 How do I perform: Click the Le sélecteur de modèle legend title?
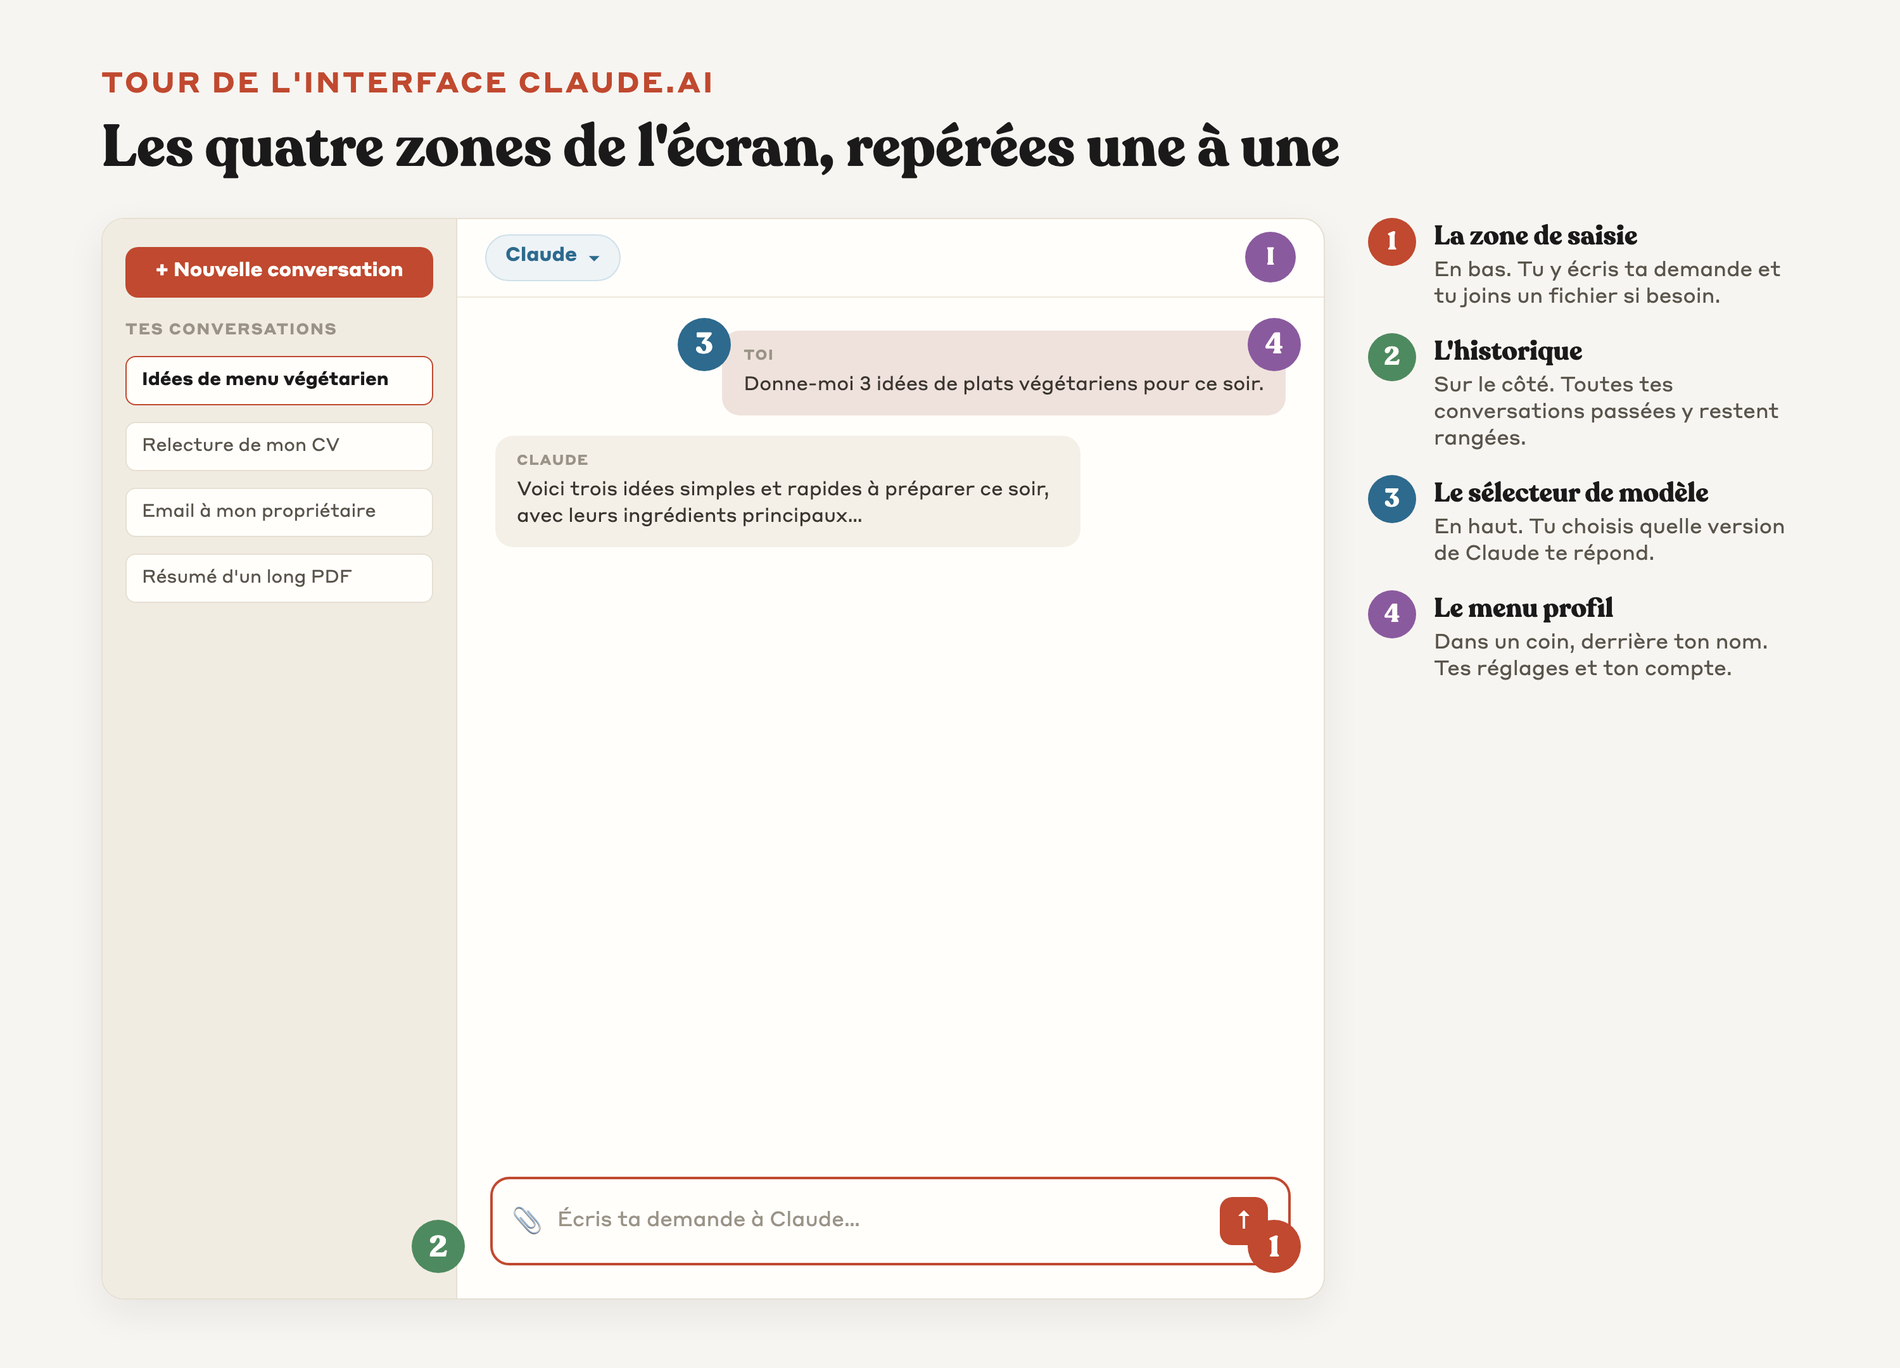(x=1570, y=493)
